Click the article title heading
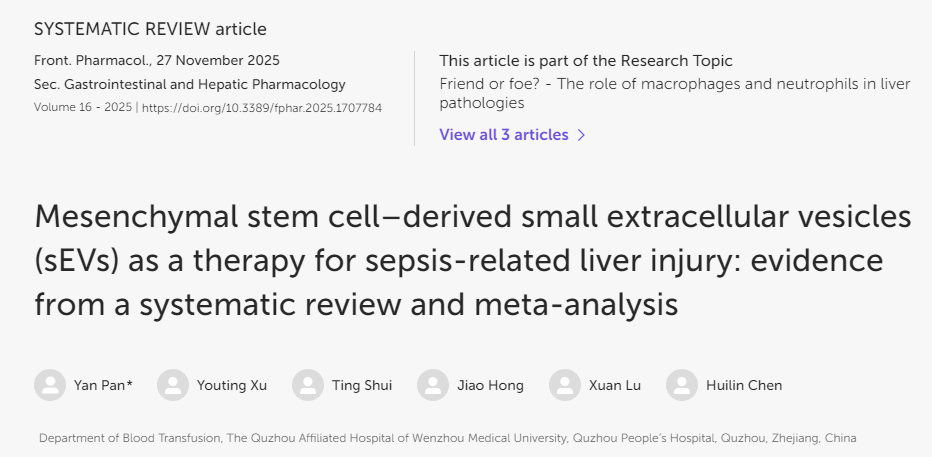The image size is (932, 457). point(472,260)
